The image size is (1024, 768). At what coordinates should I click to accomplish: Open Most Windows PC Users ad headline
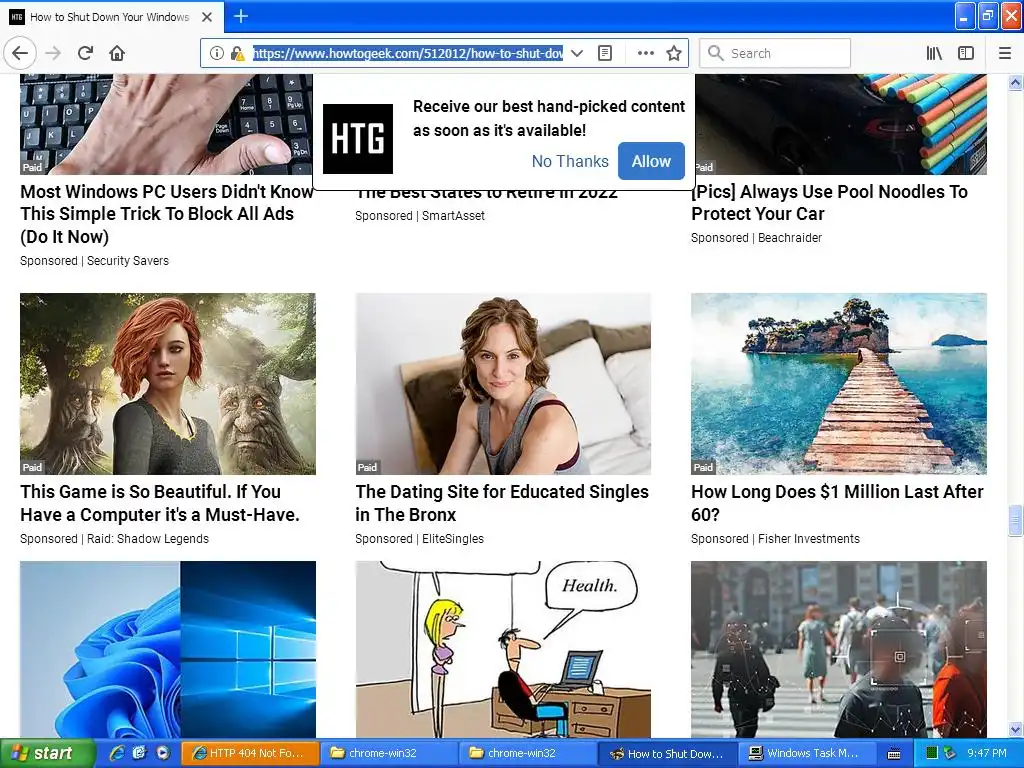[x=167, y=214]
